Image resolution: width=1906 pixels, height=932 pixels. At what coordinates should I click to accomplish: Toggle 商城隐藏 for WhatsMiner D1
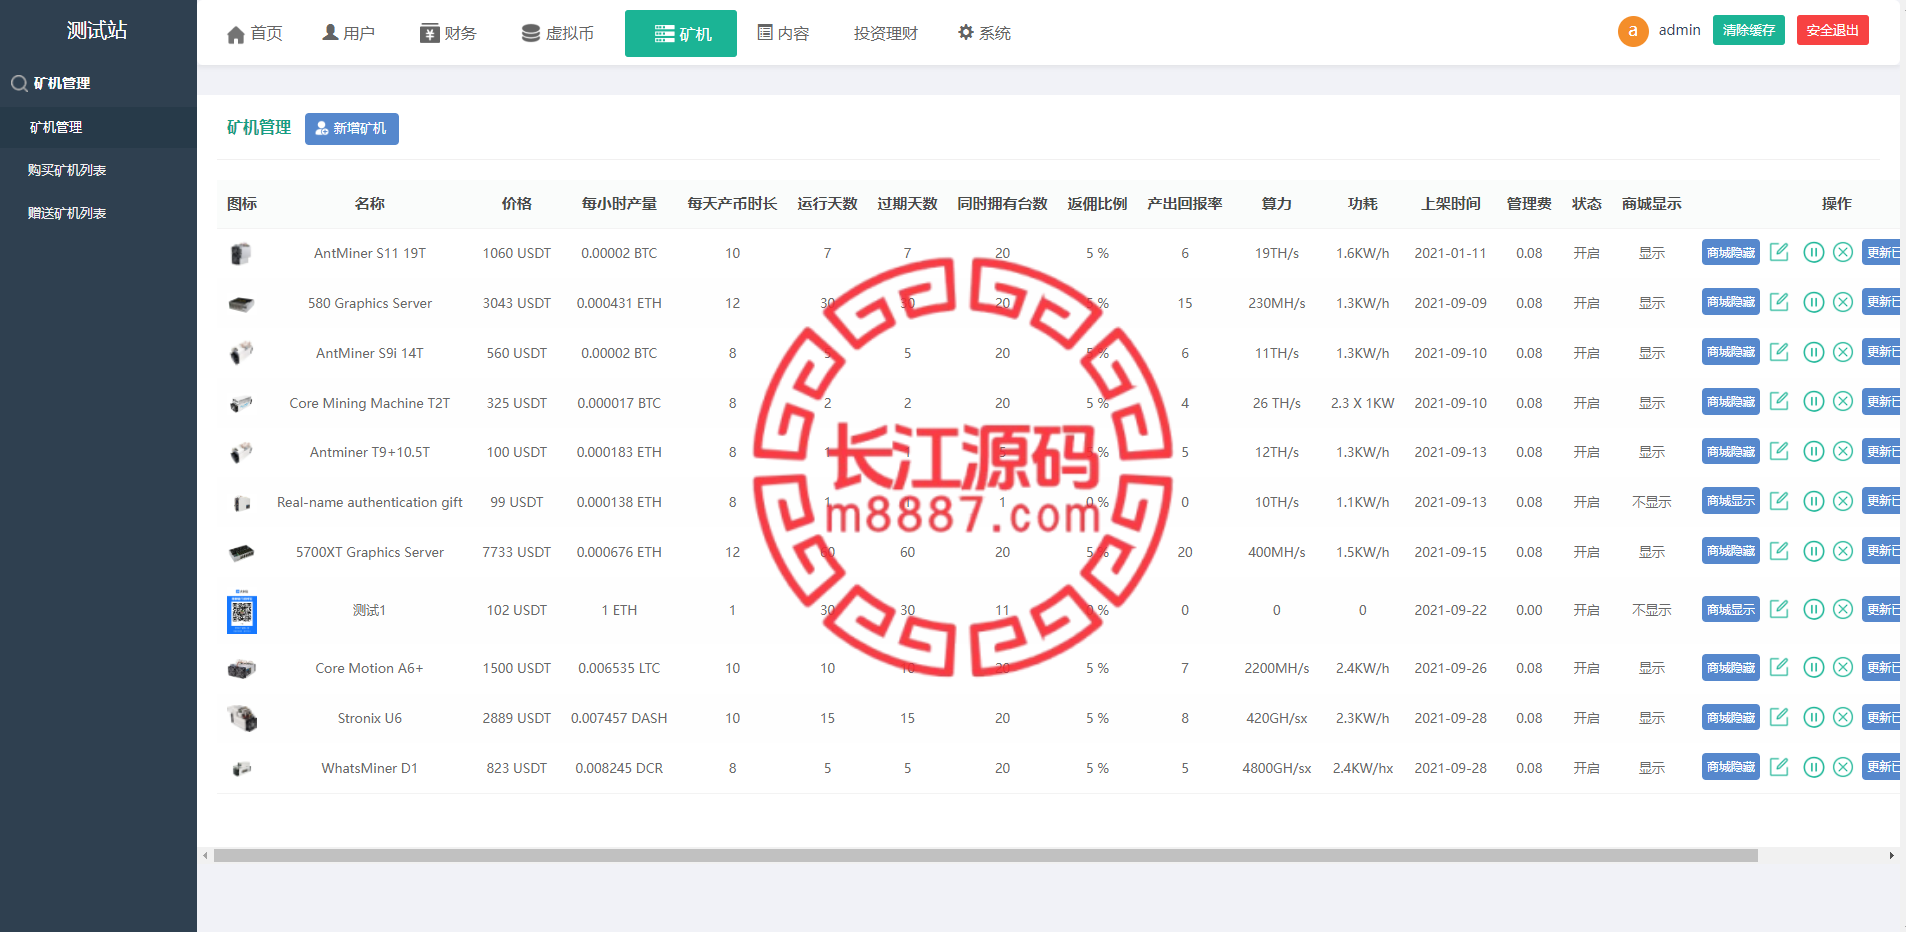click(x=1731, y=767)
